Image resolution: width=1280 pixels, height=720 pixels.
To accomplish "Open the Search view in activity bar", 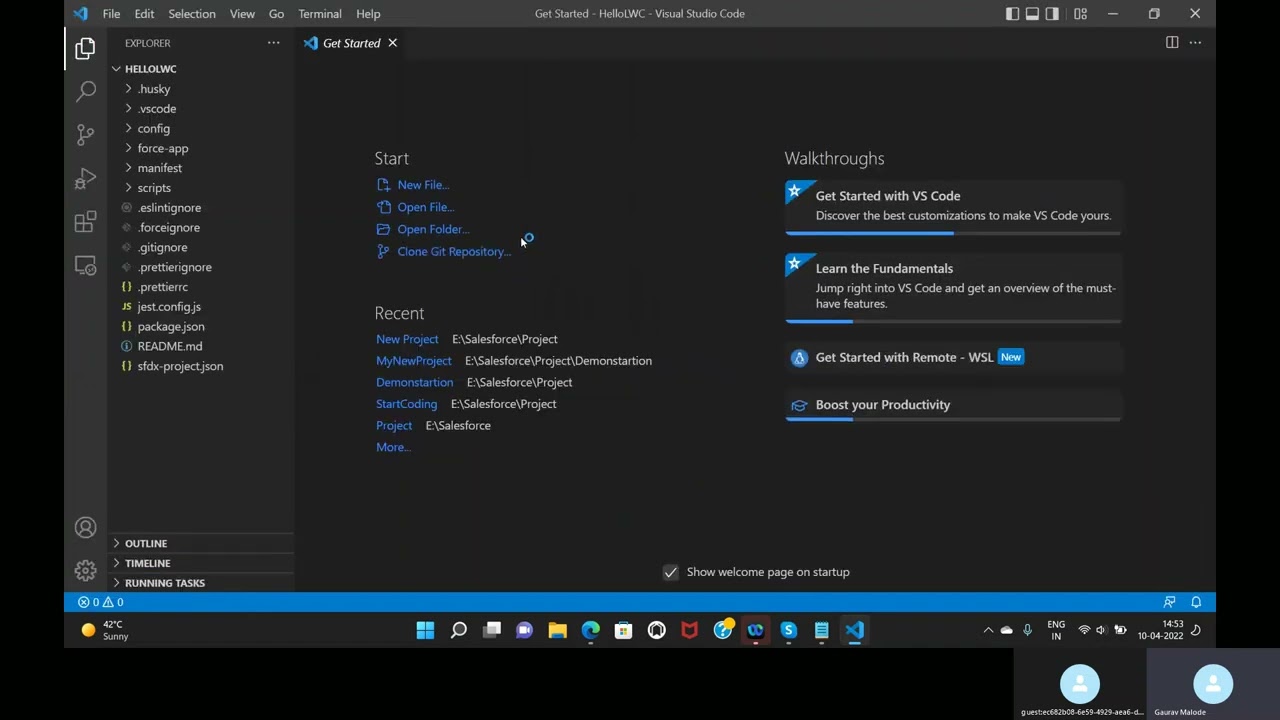I will [x=85, y=91].
